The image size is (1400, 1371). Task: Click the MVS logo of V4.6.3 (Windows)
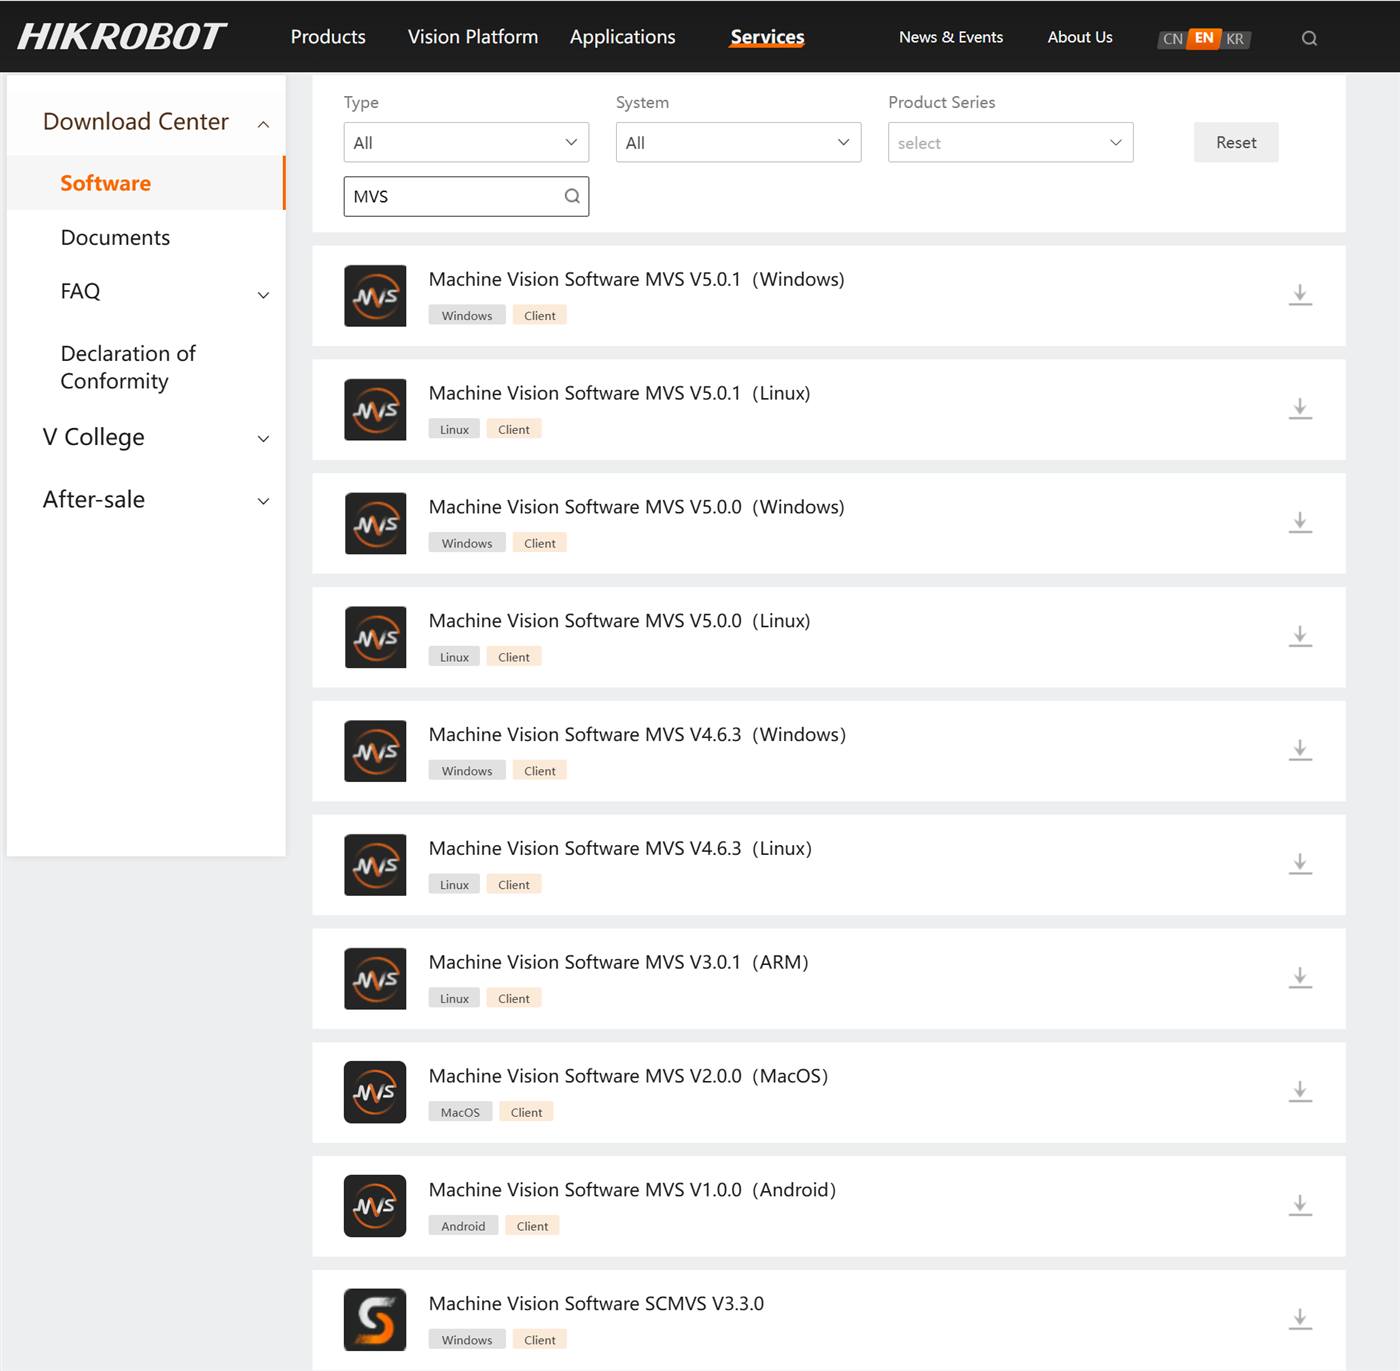375,751
